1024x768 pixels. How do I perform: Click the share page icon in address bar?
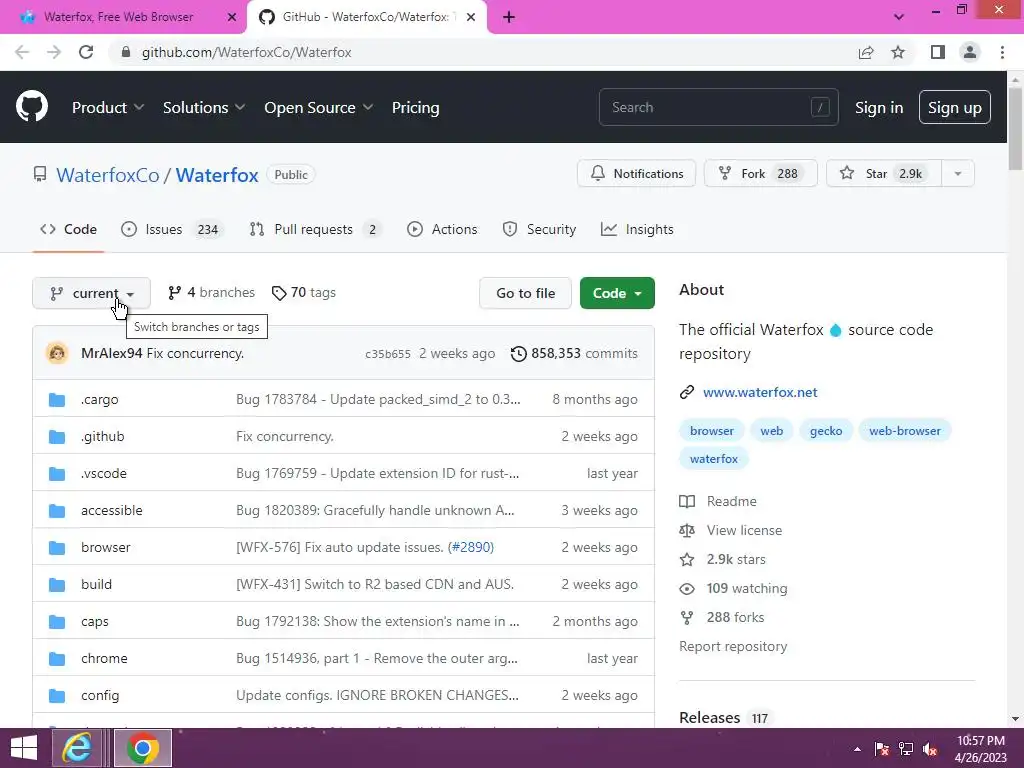click(x=866, y=52)
